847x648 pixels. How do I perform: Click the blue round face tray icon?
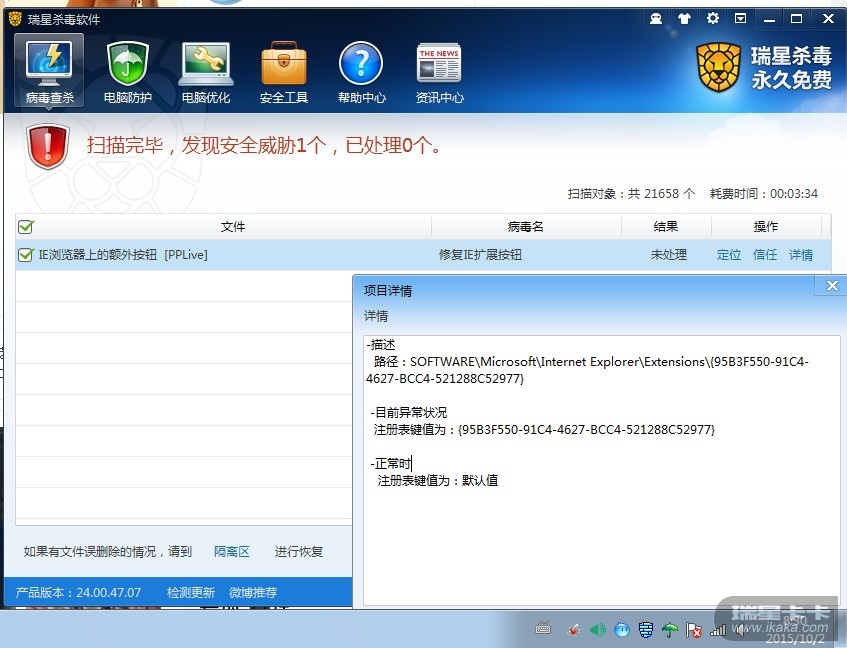(622, 630)
